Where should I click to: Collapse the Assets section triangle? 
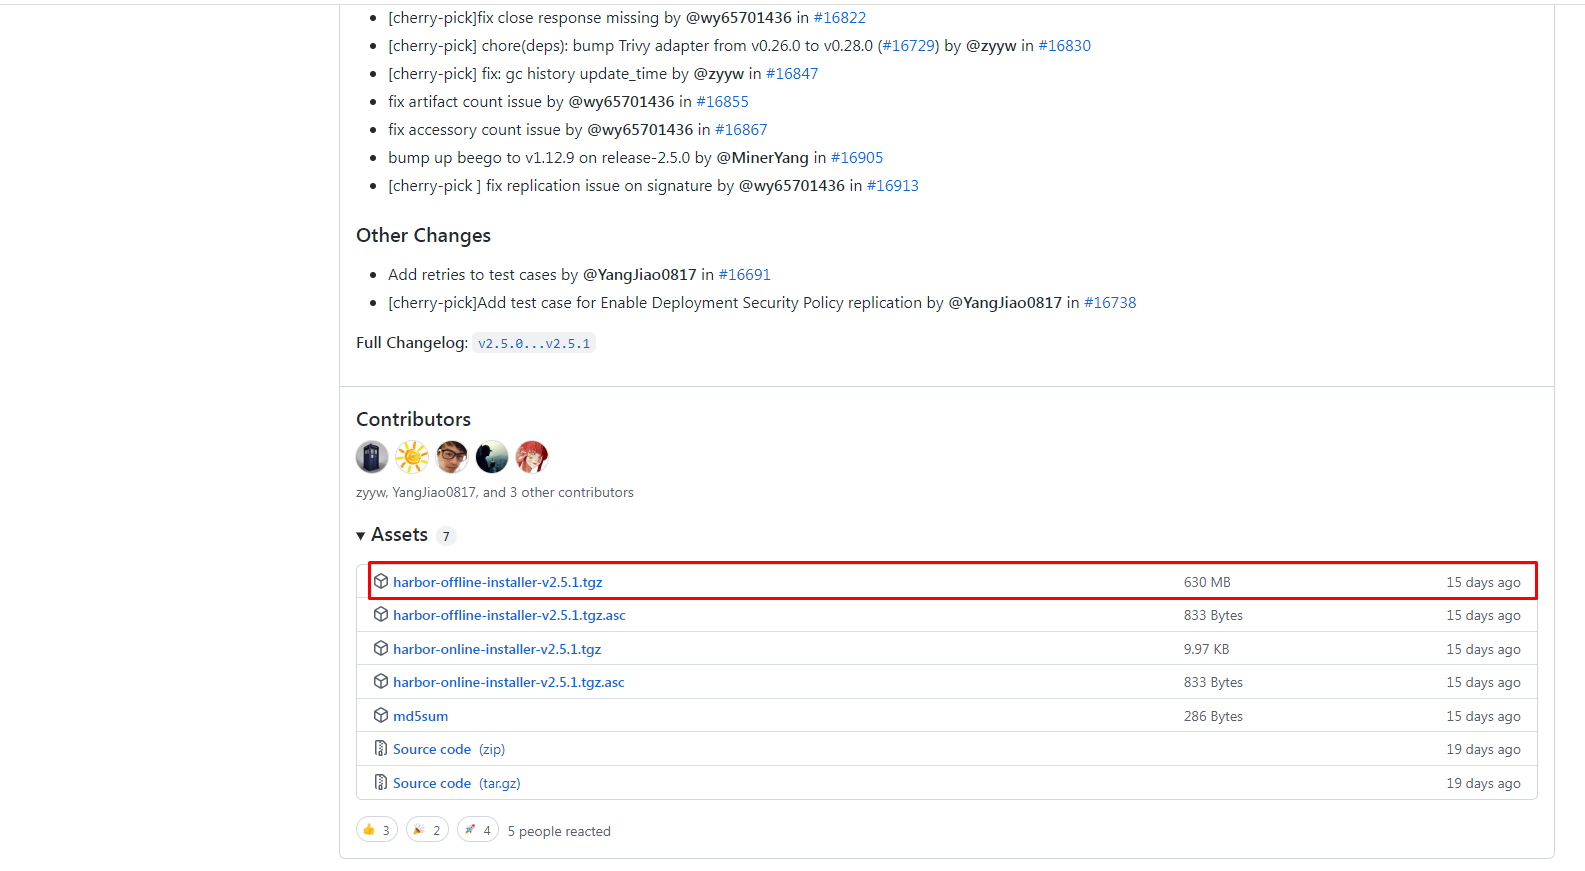(x=361, y=536)
